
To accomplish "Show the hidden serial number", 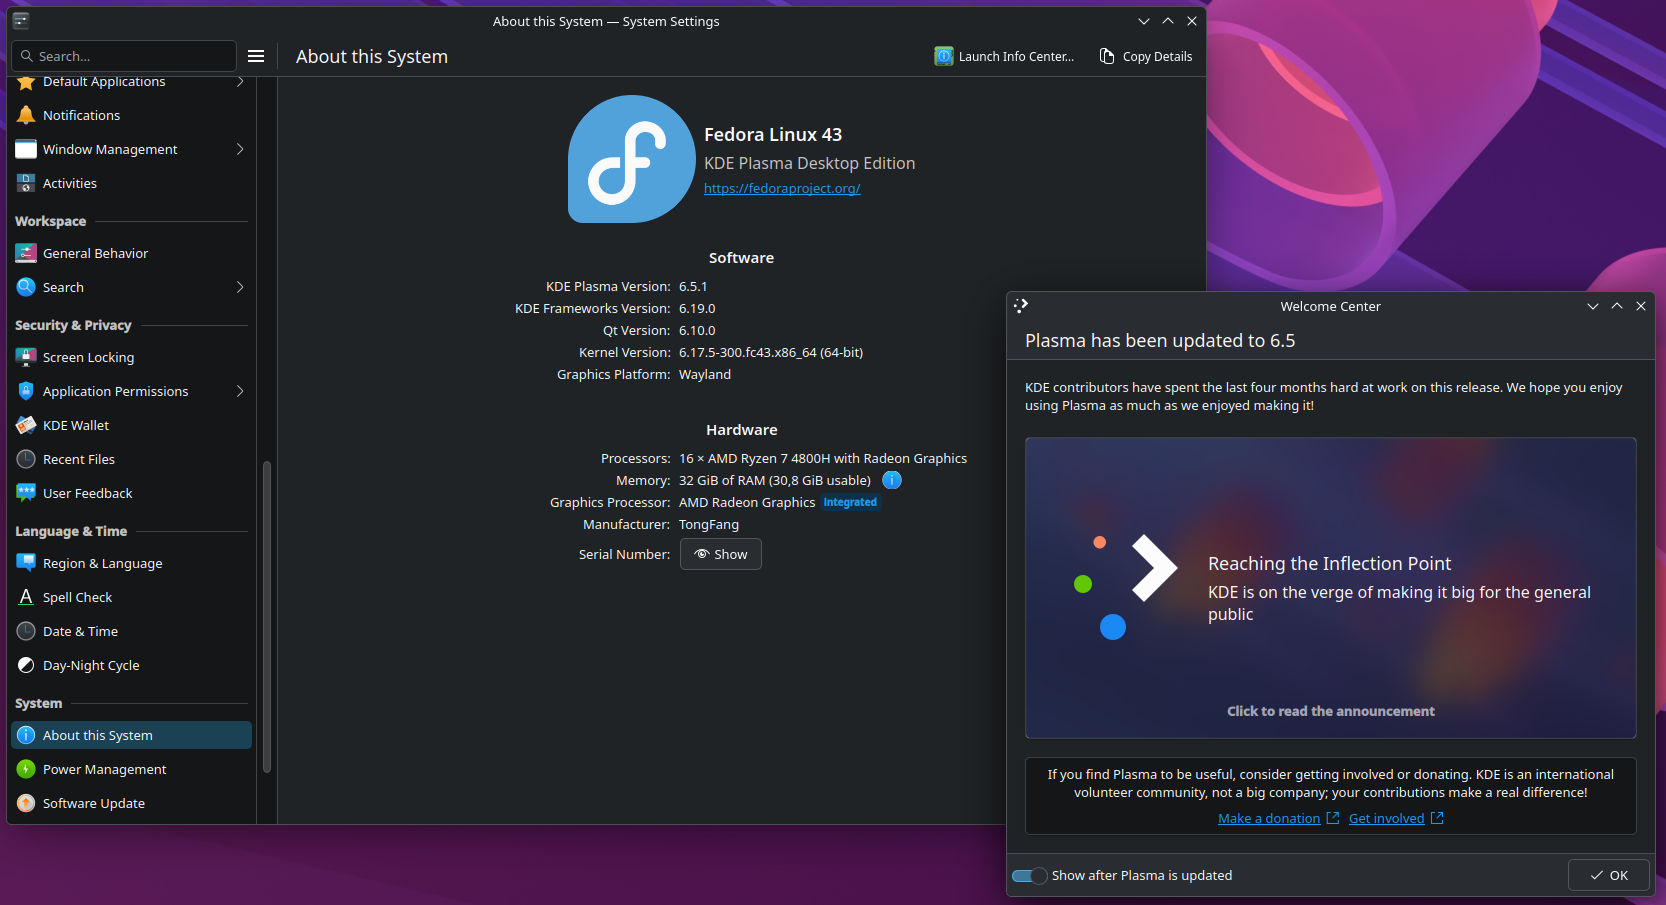I will point(720,554).
